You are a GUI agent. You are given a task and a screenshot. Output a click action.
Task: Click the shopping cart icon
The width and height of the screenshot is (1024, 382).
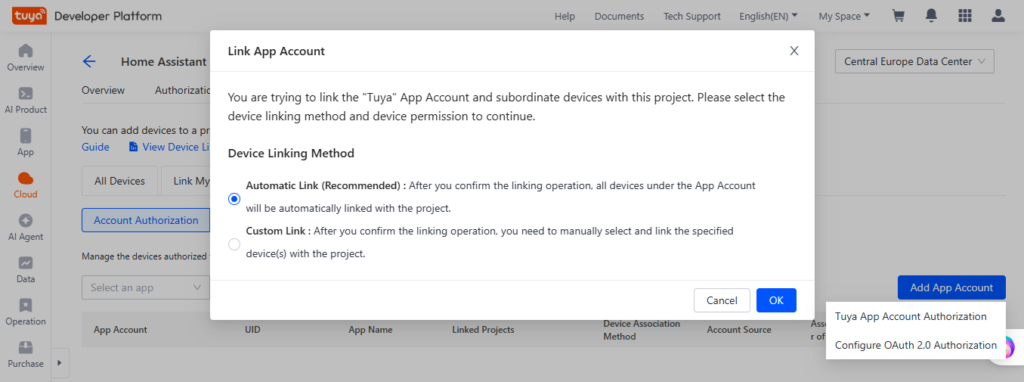[899, 16]
